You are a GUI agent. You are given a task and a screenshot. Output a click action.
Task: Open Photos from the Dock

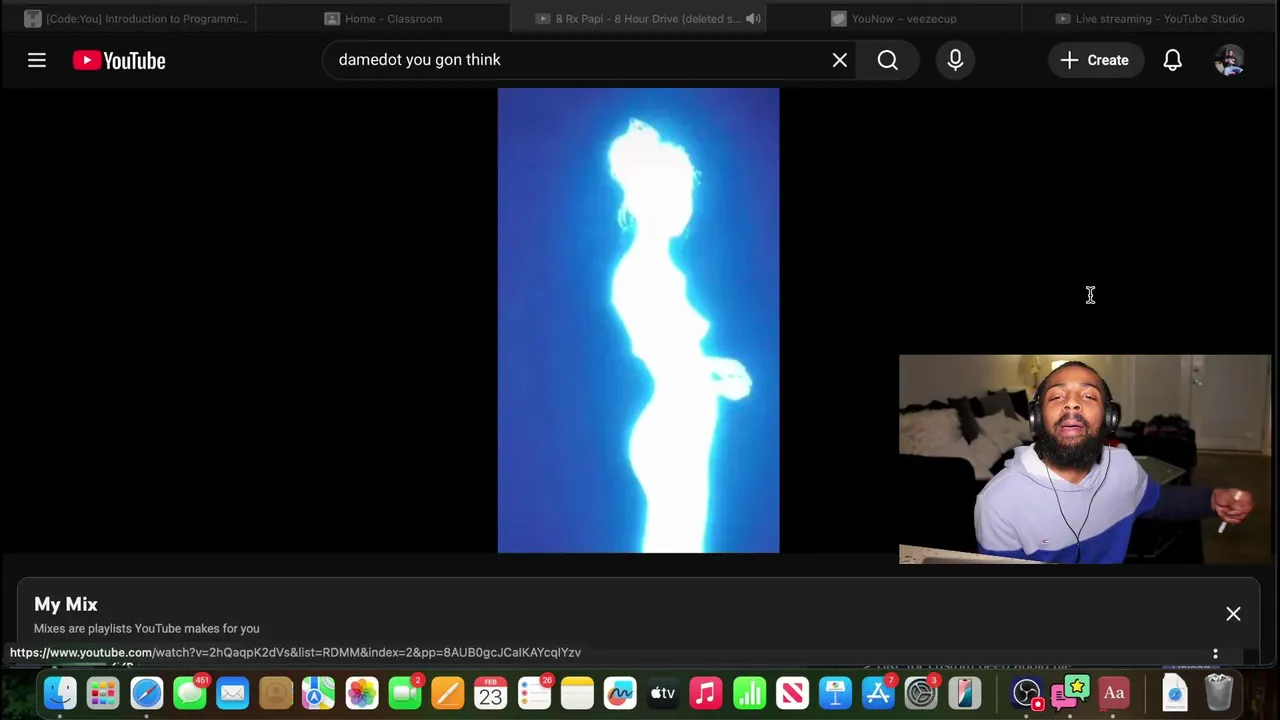pyautogui.click(x=362, y=693)
